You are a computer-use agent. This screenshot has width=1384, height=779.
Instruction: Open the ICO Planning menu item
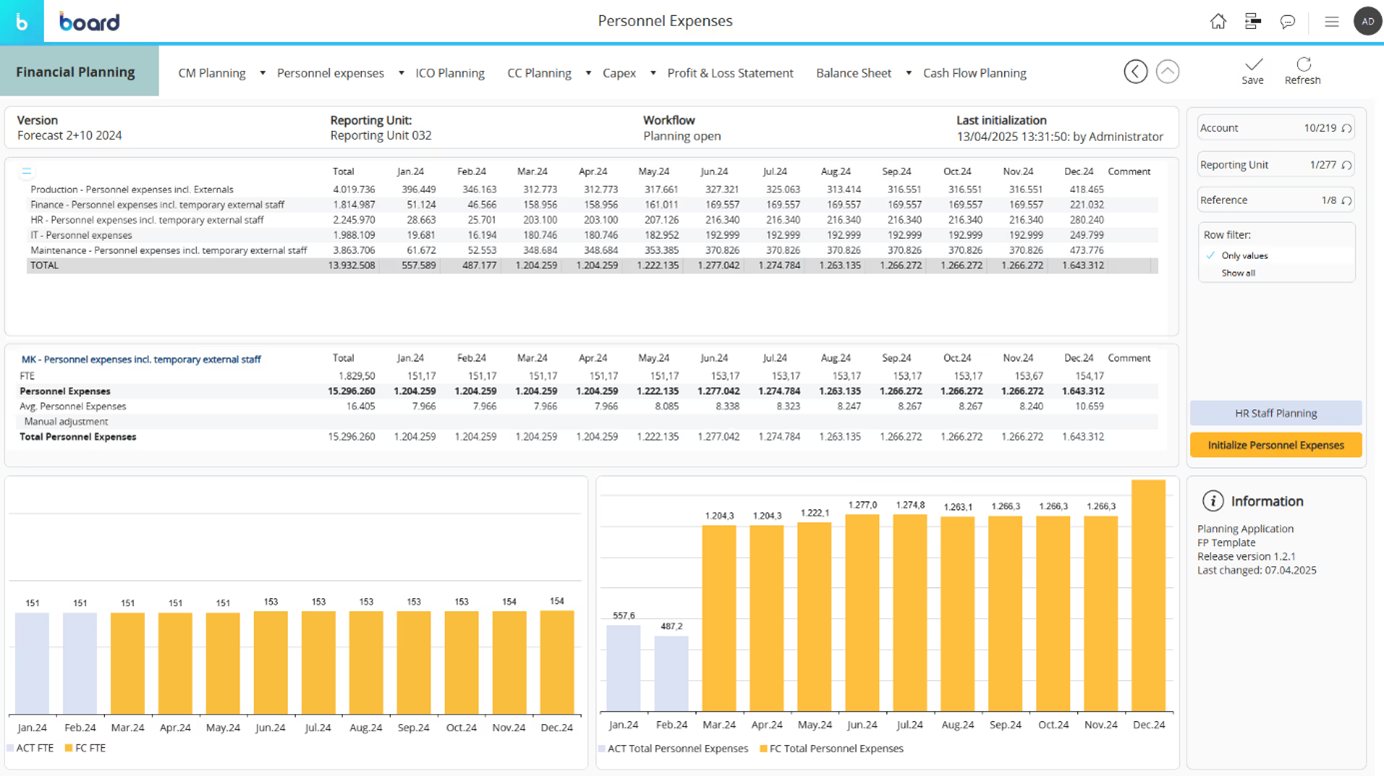click(x=449, y=73)
